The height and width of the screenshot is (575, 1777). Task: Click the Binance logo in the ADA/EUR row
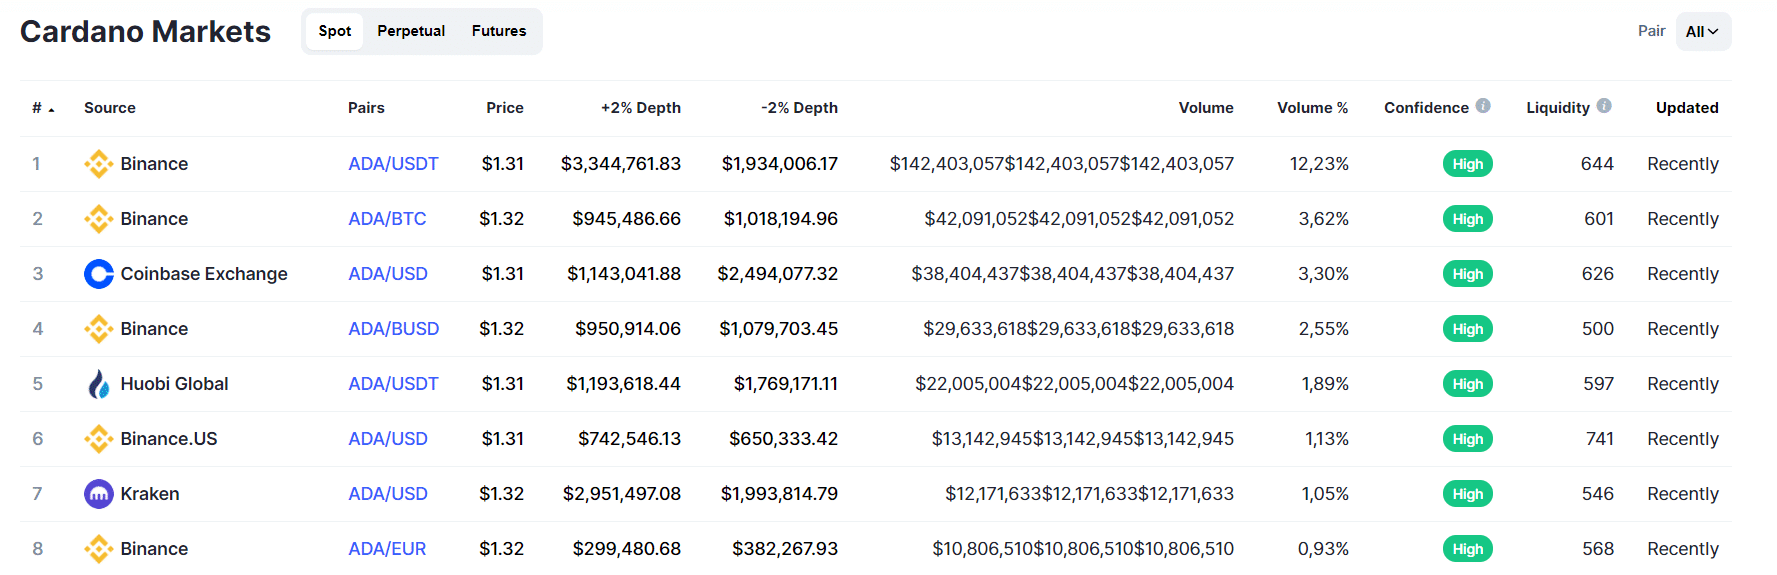(98, 549)
